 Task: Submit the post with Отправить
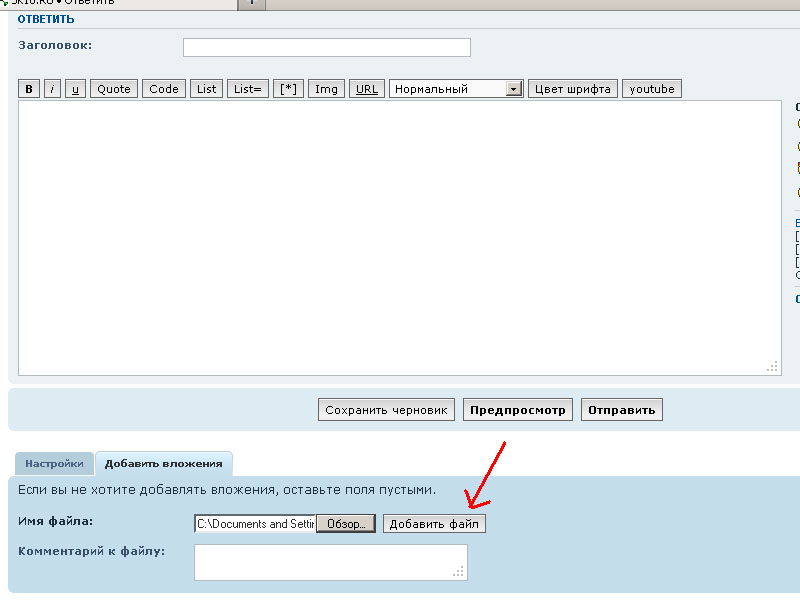pos(621,409)
